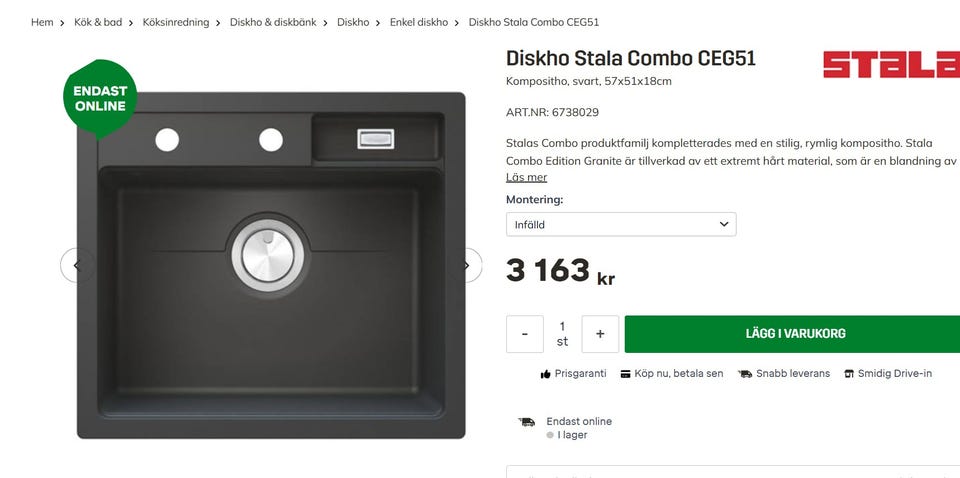Navigate to Diskho & diskbänk breadcrumb

point(273,23)
